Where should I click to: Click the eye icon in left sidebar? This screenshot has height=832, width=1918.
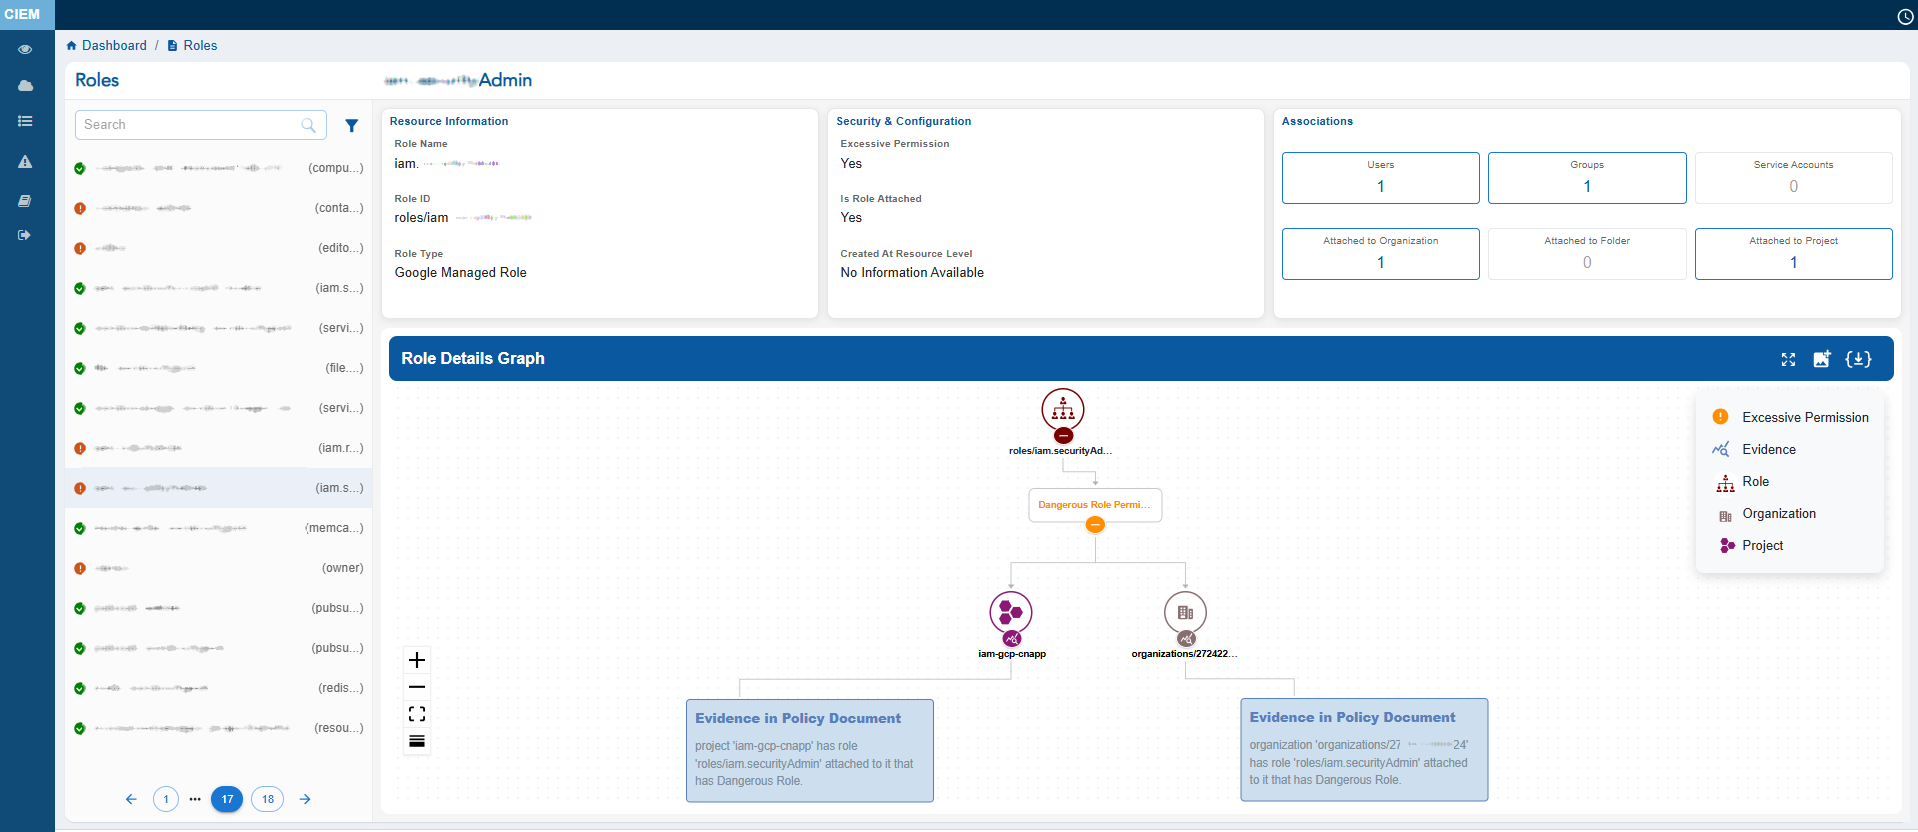(x=25, y=49)
